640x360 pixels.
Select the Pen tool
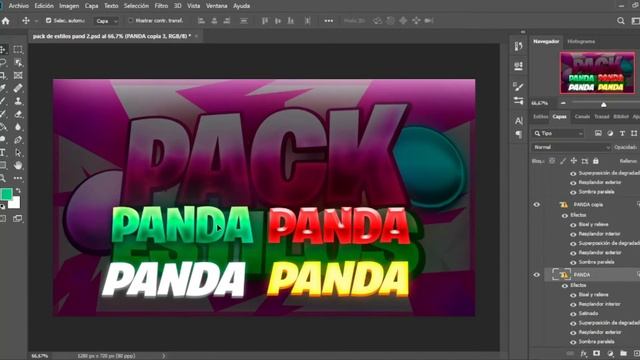18,140
